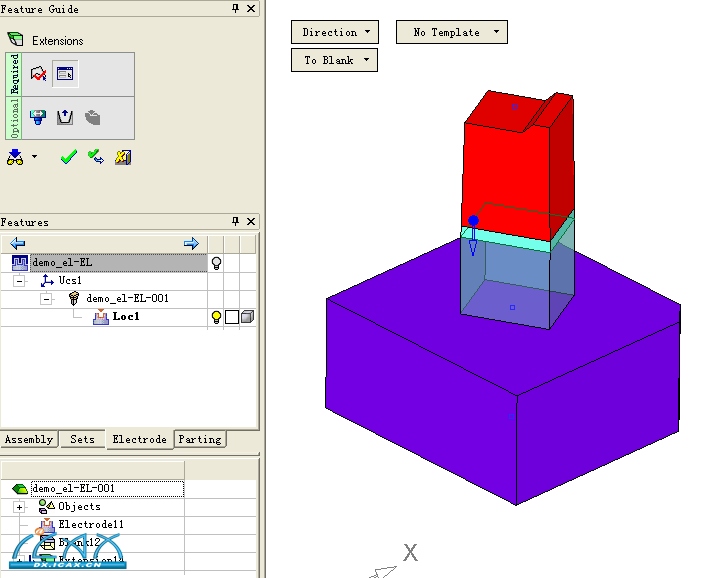Open the To Blank dropdown
The image size is (709, 578).
click(334, 60)
